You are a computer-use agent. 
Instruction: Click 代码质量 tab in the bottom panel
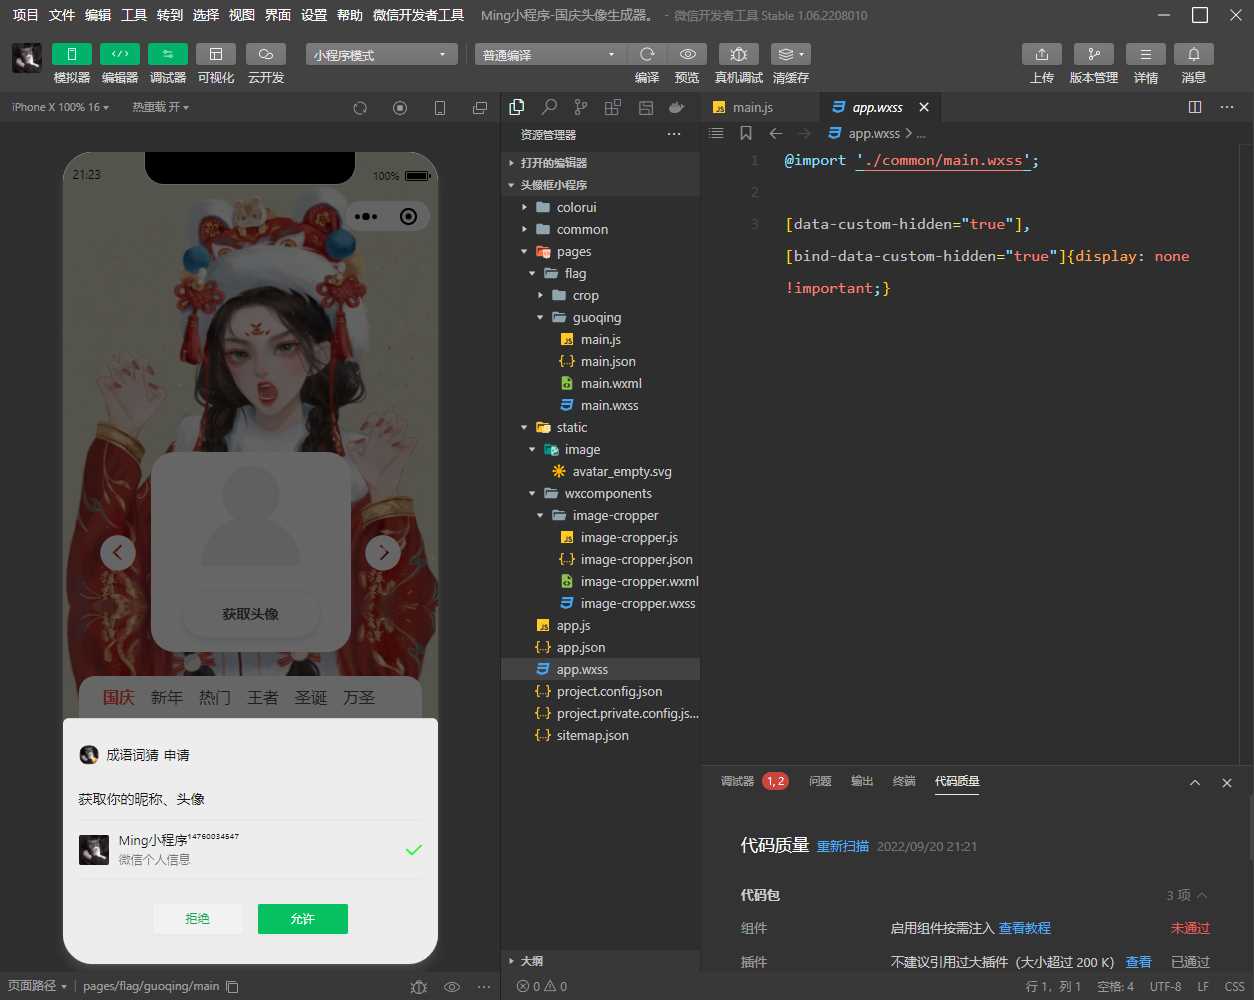click(957, 781)
